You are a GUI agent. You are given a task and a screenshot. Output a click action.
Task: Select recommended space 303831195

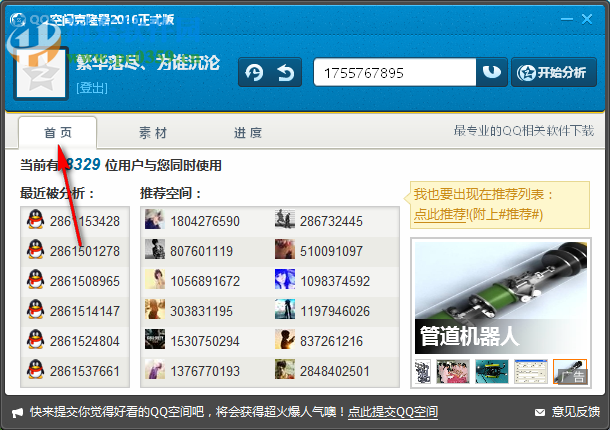pyautogui.click(x=202, y=311)
